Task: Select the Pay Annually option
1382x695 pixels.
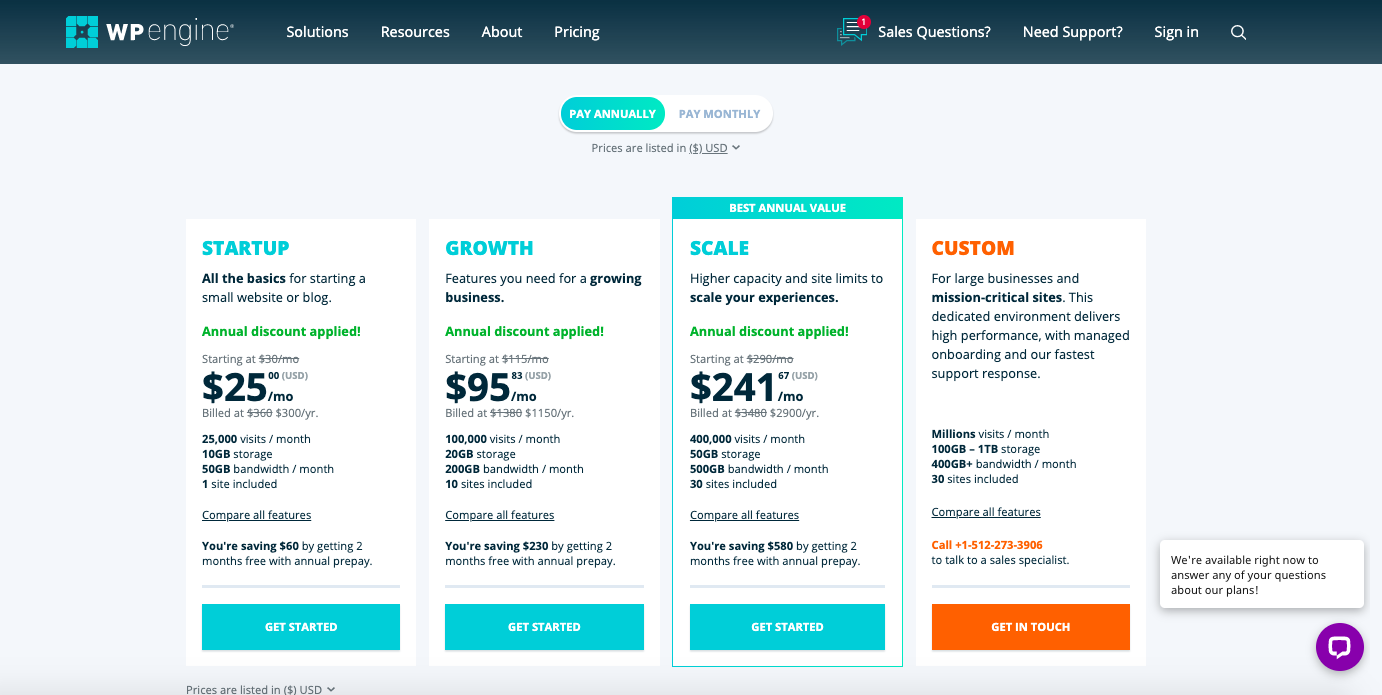Action: [613, 113]
